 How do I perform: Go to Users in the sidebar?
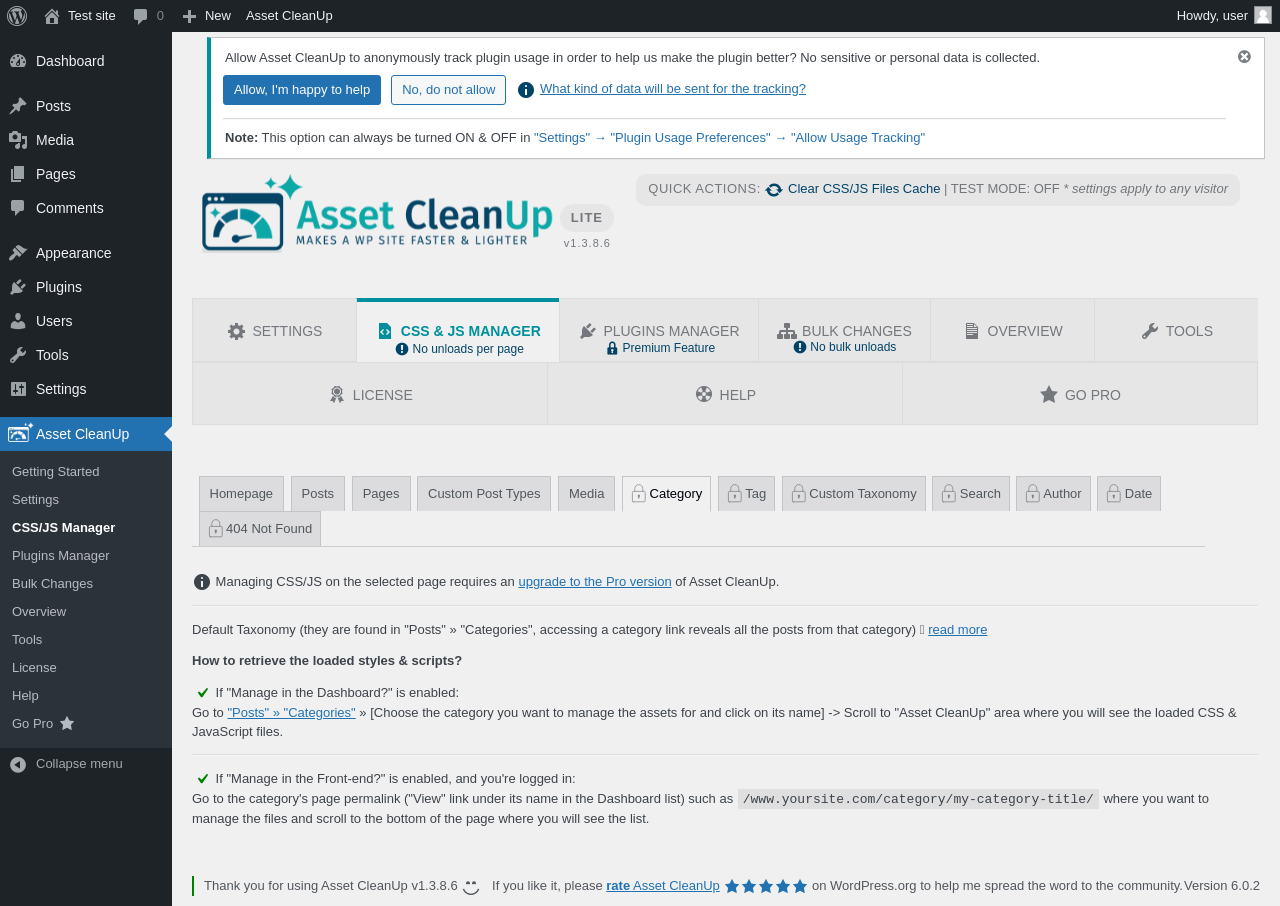[x=86, y=321]
